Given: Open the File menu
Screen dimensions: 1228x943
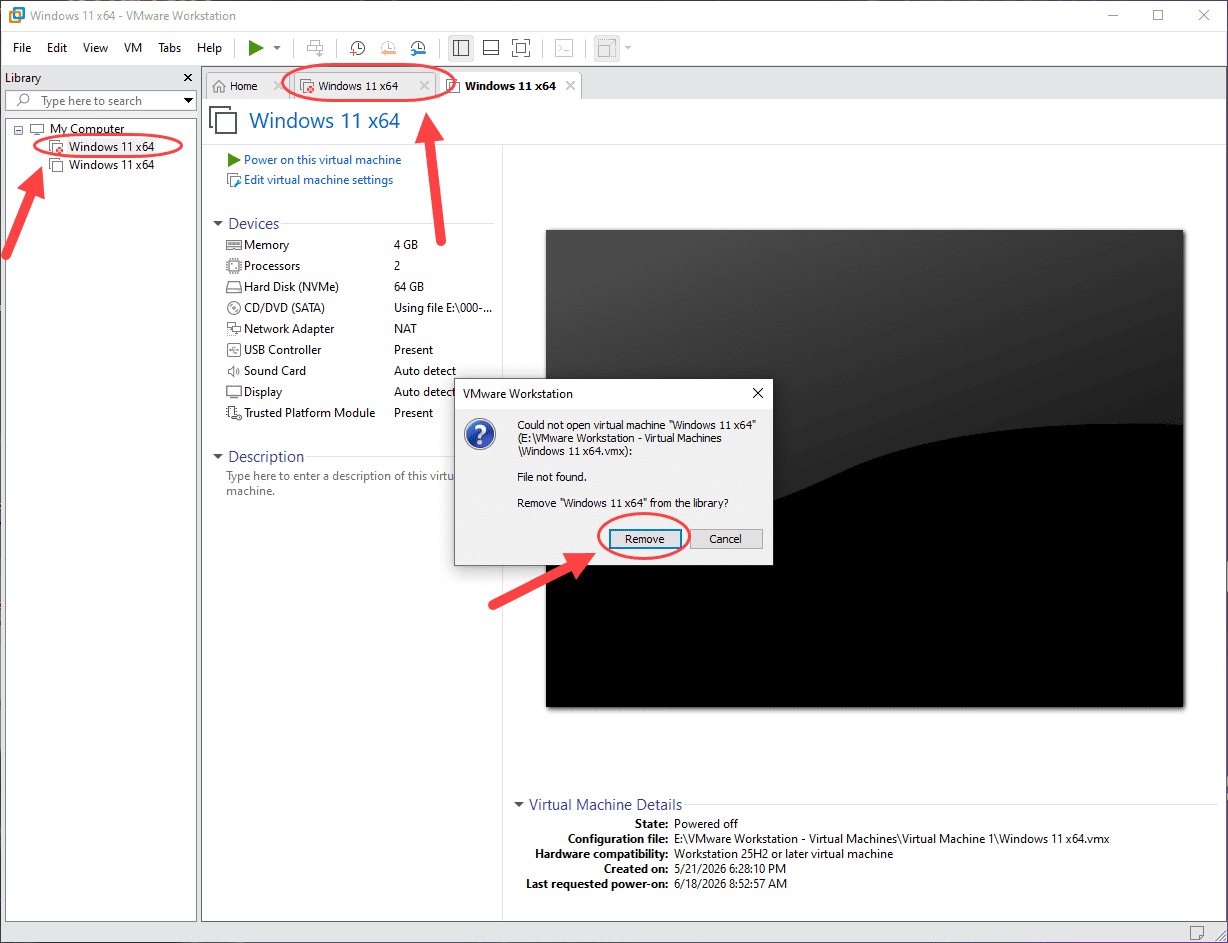Looking at the screenshot, I should [x=22, y=48].
